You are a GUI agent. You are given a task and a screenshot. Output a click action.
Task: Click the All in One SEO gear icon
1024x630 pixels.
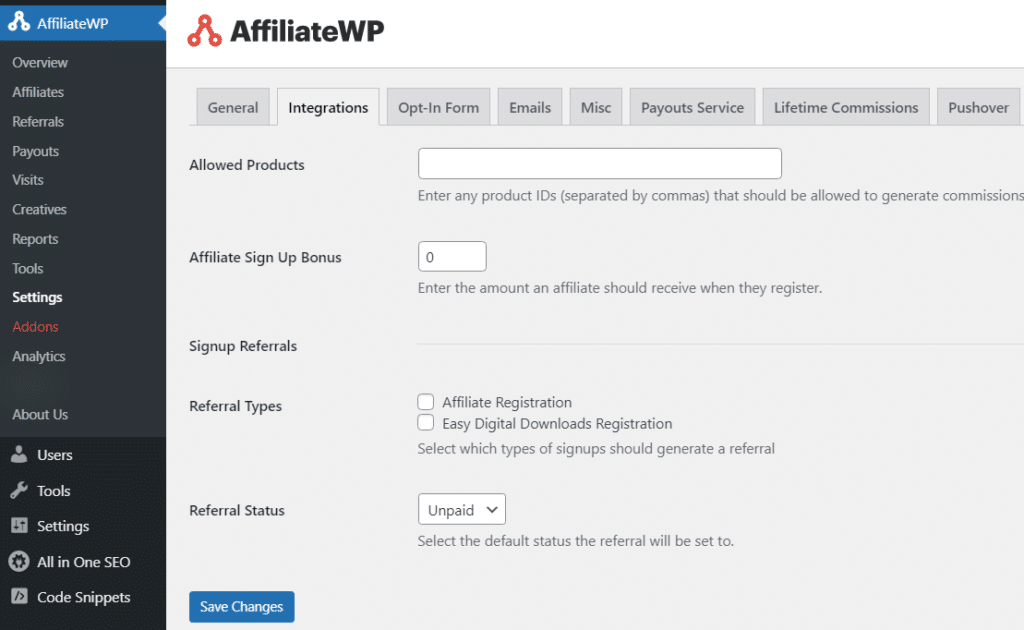(x=19, y=561)
